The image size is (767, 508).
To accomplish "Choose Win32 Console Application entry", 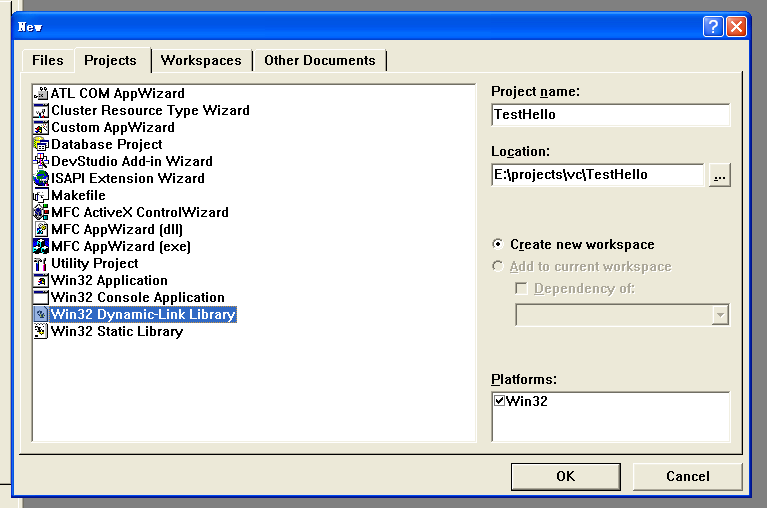I will pos(138,297).
